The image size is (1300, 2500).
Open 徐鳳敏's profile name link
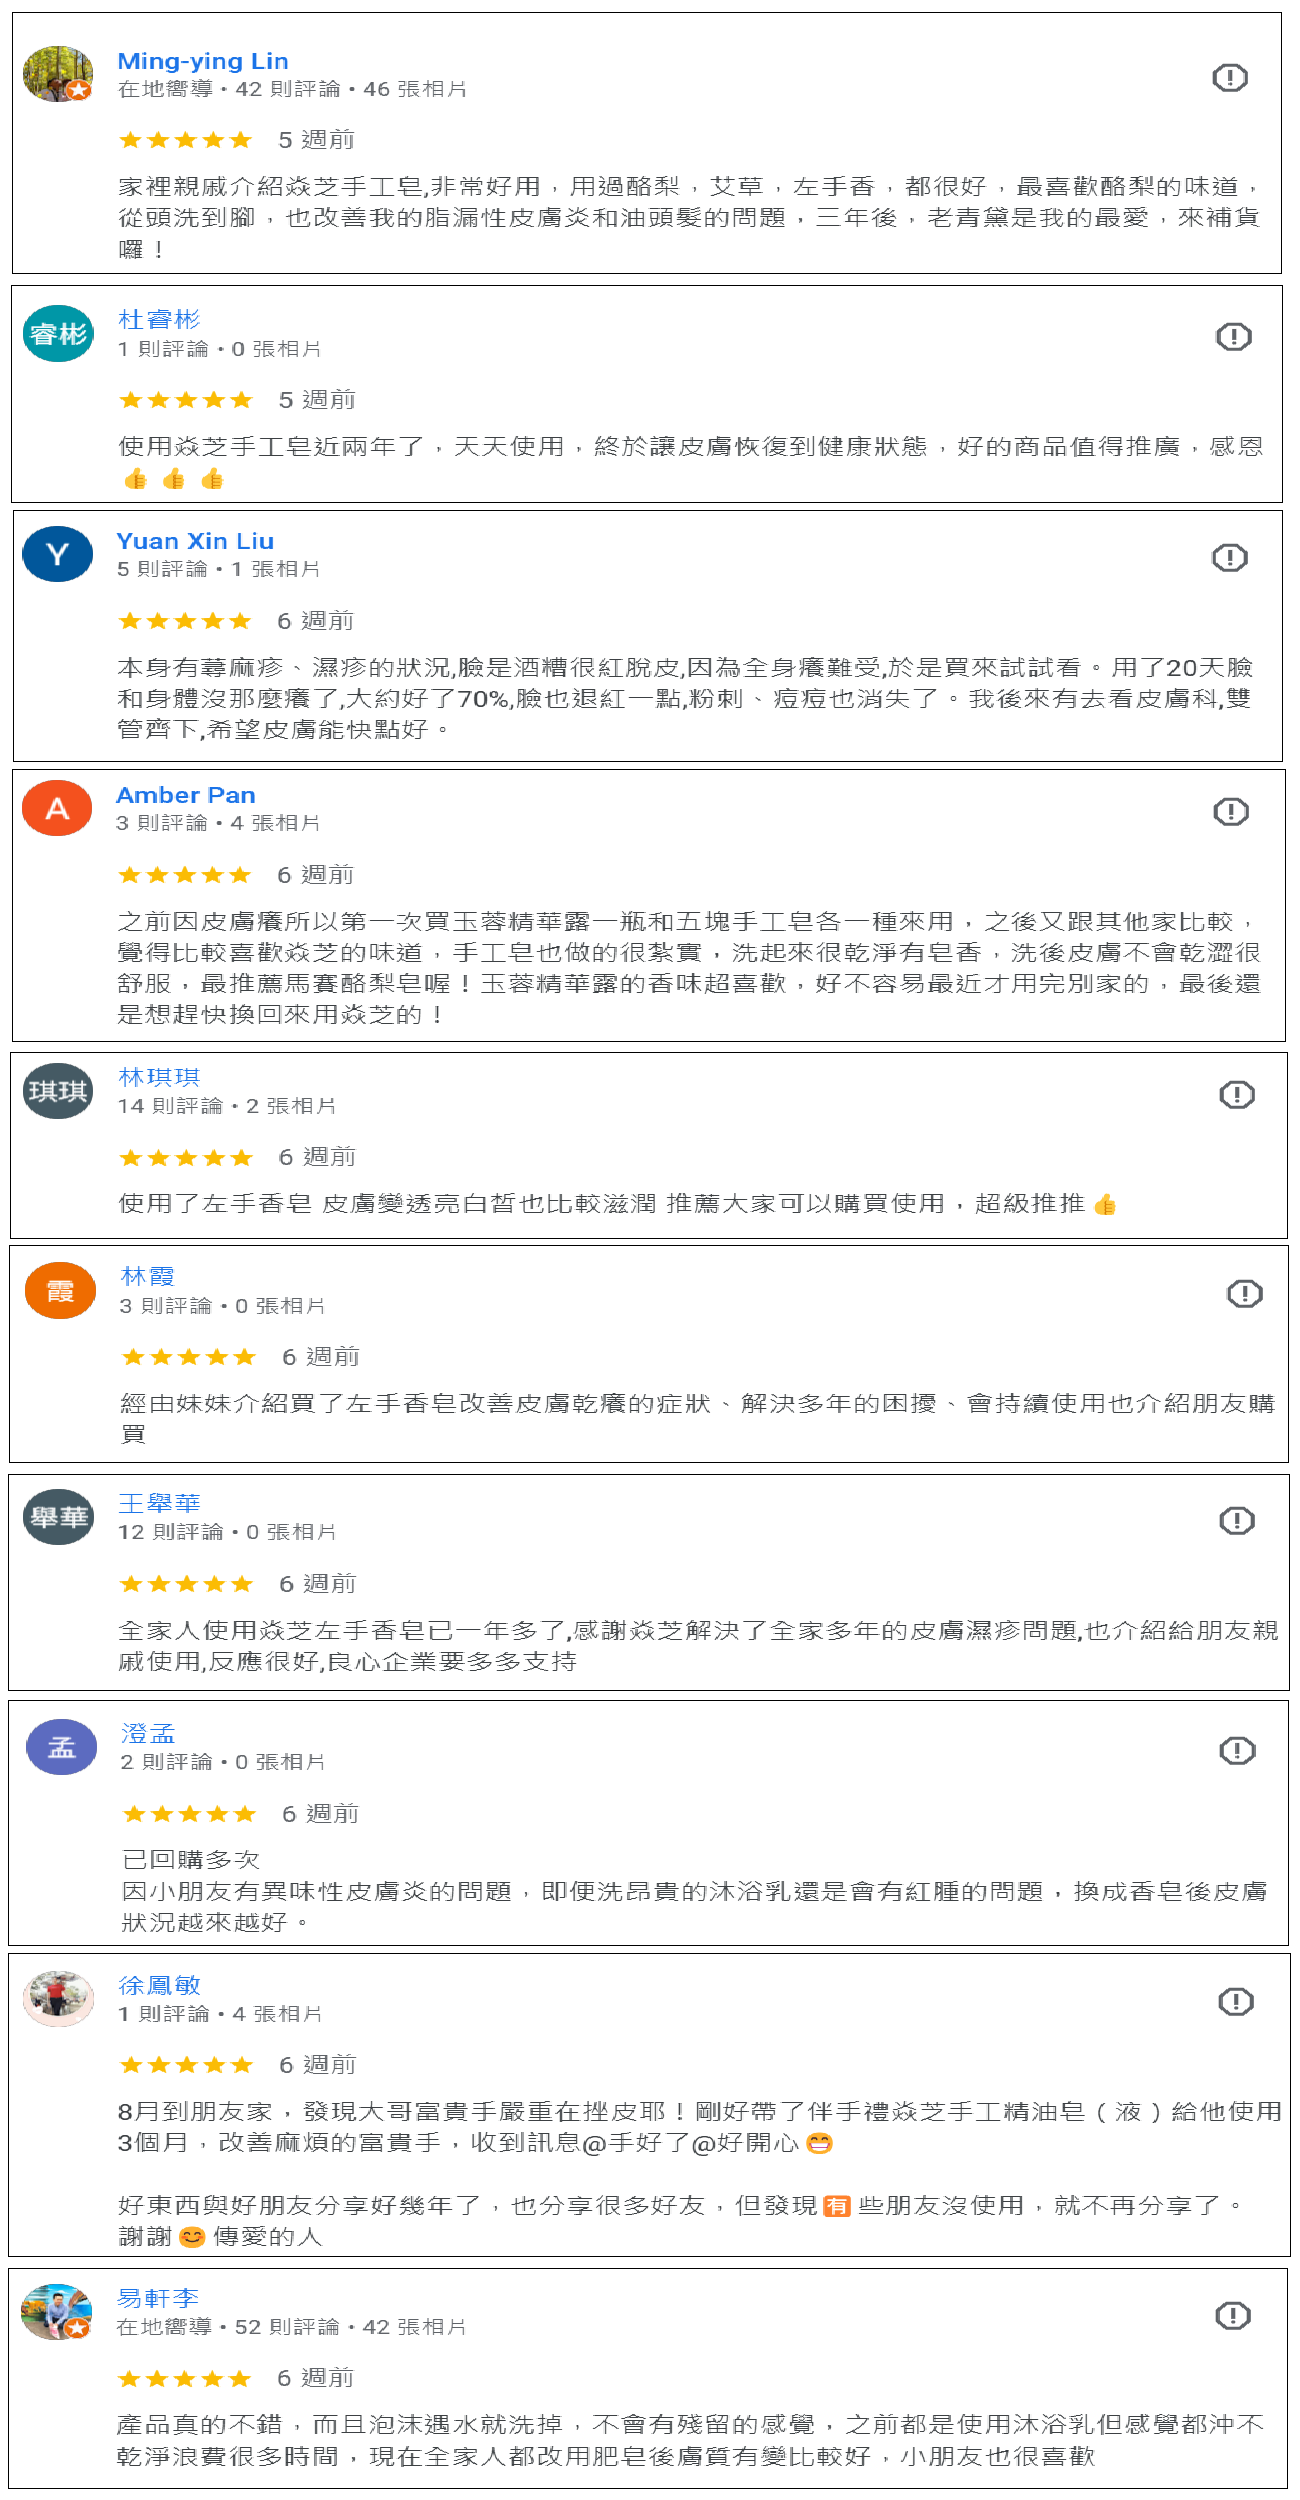point(159,1985)
